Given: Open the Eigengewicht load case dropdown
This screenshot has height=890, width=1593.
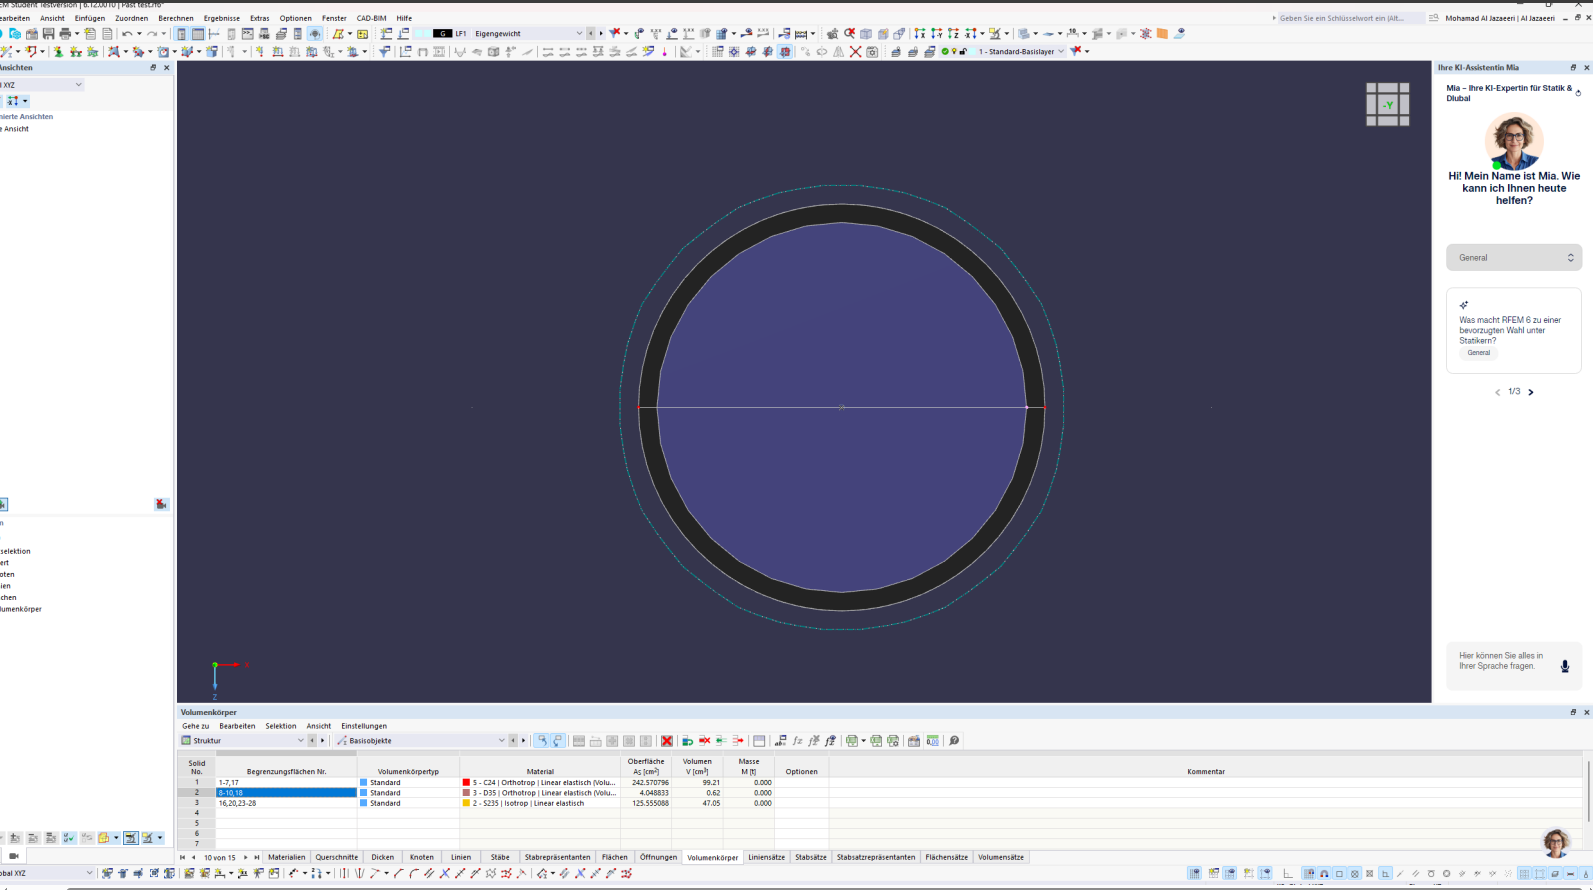Looking at the screenshot, I should [x=578, y=34].
